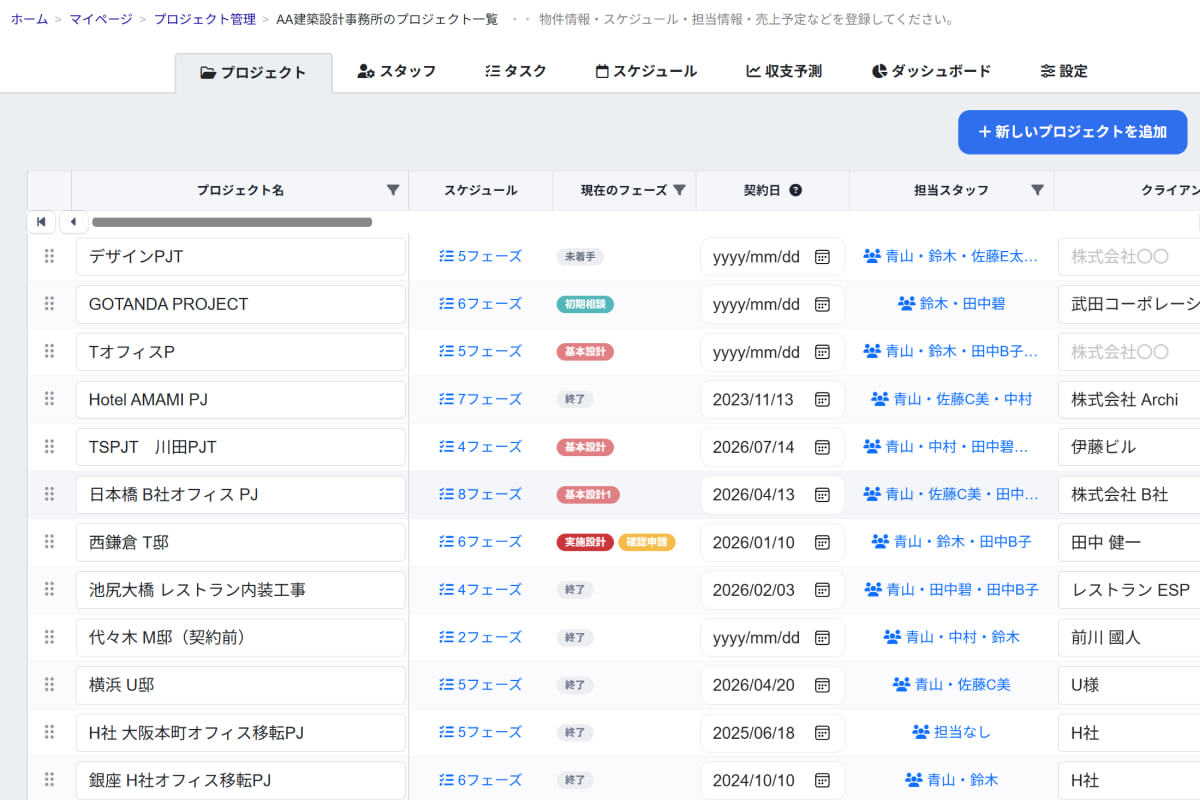Open 担当なし staff link for H社 大阪本町
1200x800 pixels.
click(x=951, y=733)
